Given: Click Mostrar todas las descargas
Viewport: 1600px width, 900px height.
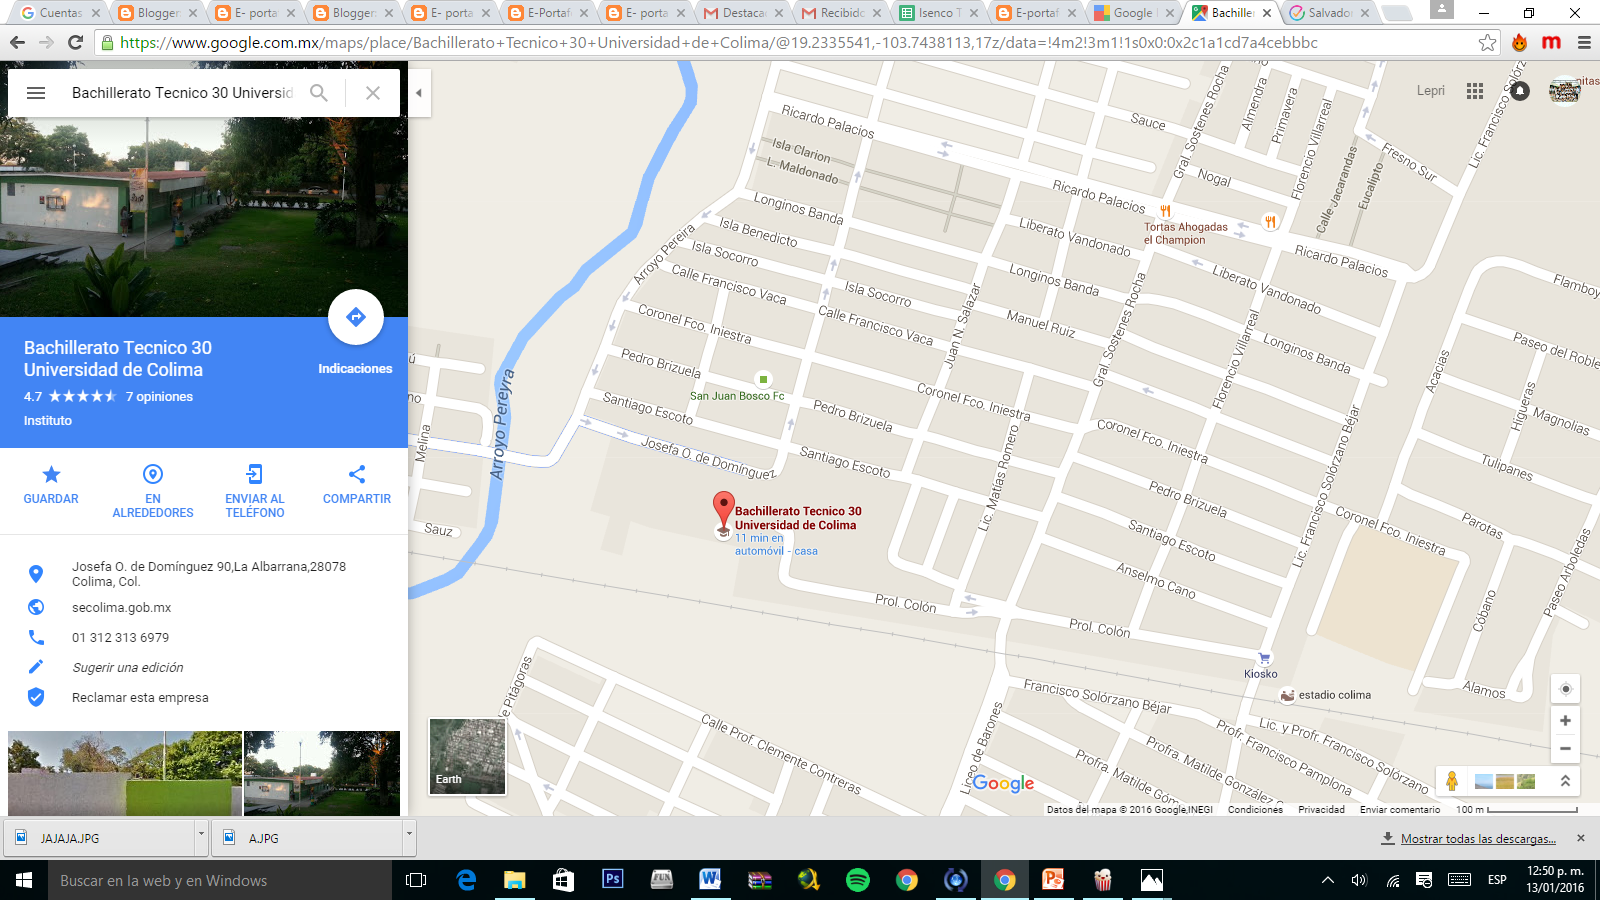Looking at the screenshot, I should coord(1478,839).
